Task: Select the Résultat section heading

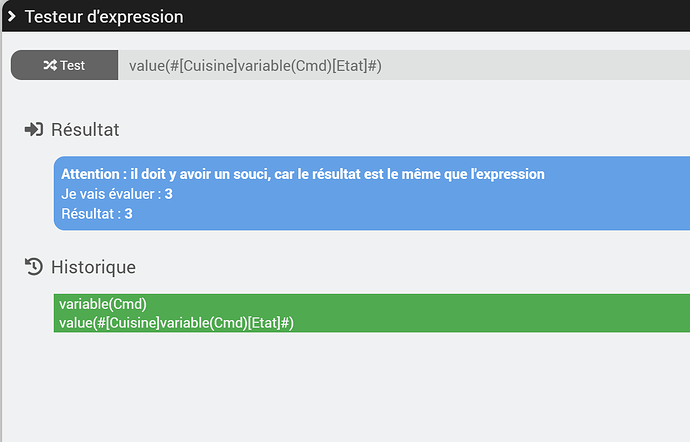Action: click(x=86, y=130)
